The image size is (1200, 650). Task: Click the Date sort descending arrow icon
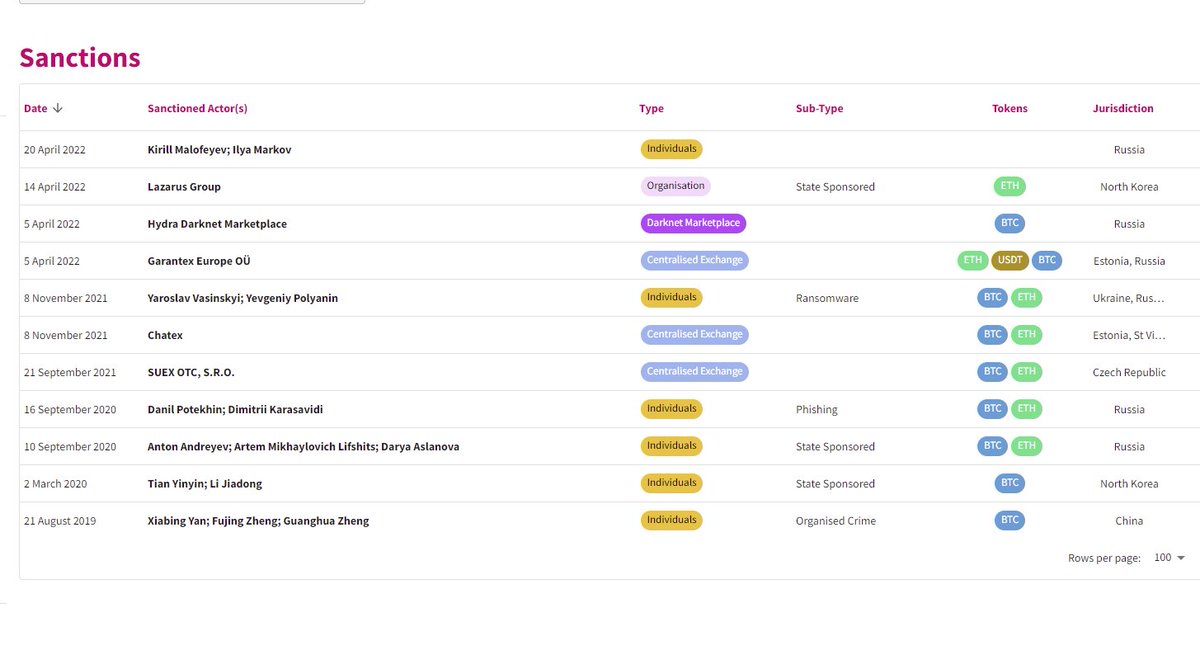pos(58,108)
